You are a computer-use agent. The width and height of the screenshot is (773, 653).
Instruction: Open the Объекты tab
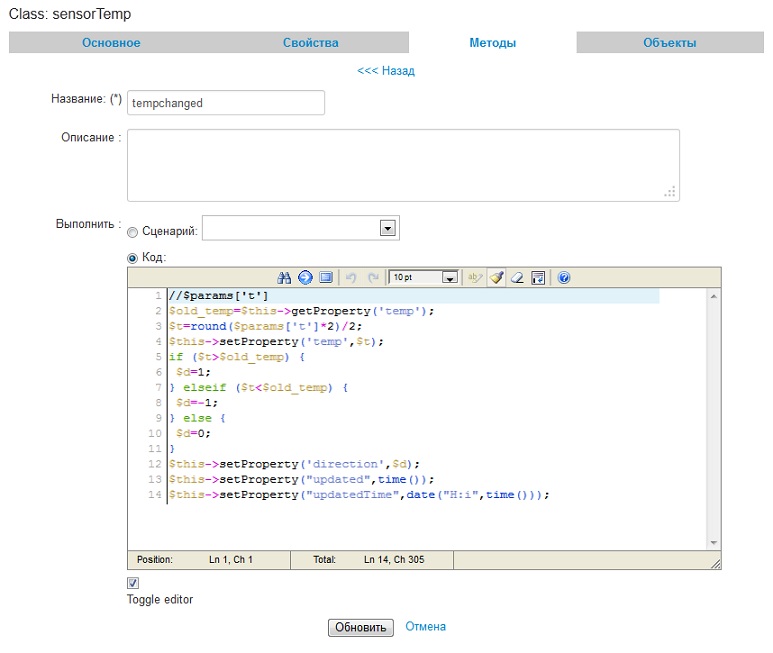669,43
